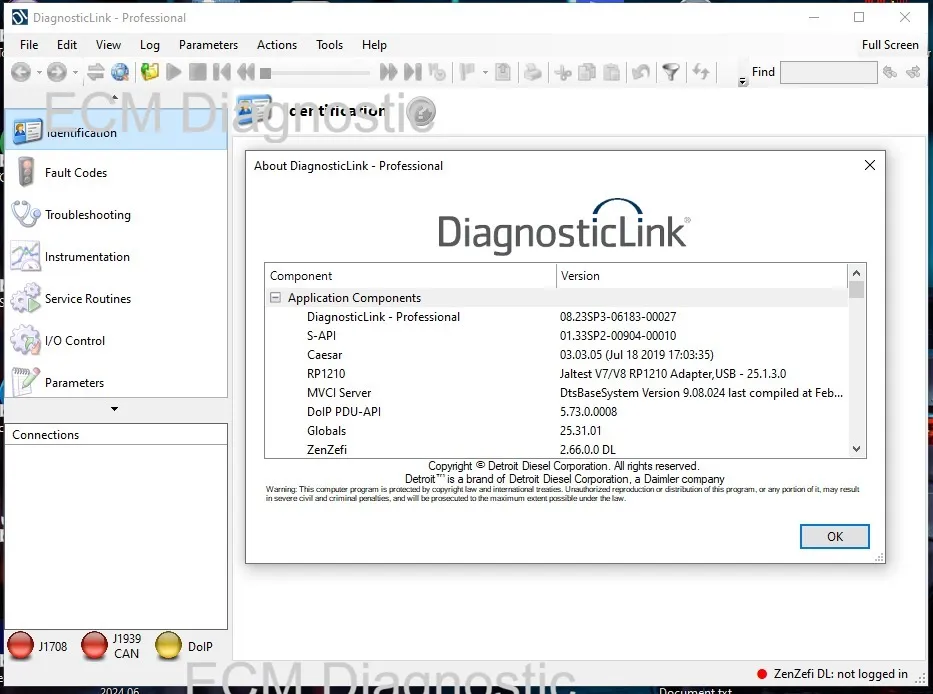Click the log playback seek slider
This screenshot has width=933, height=694.
coord(320,72)
